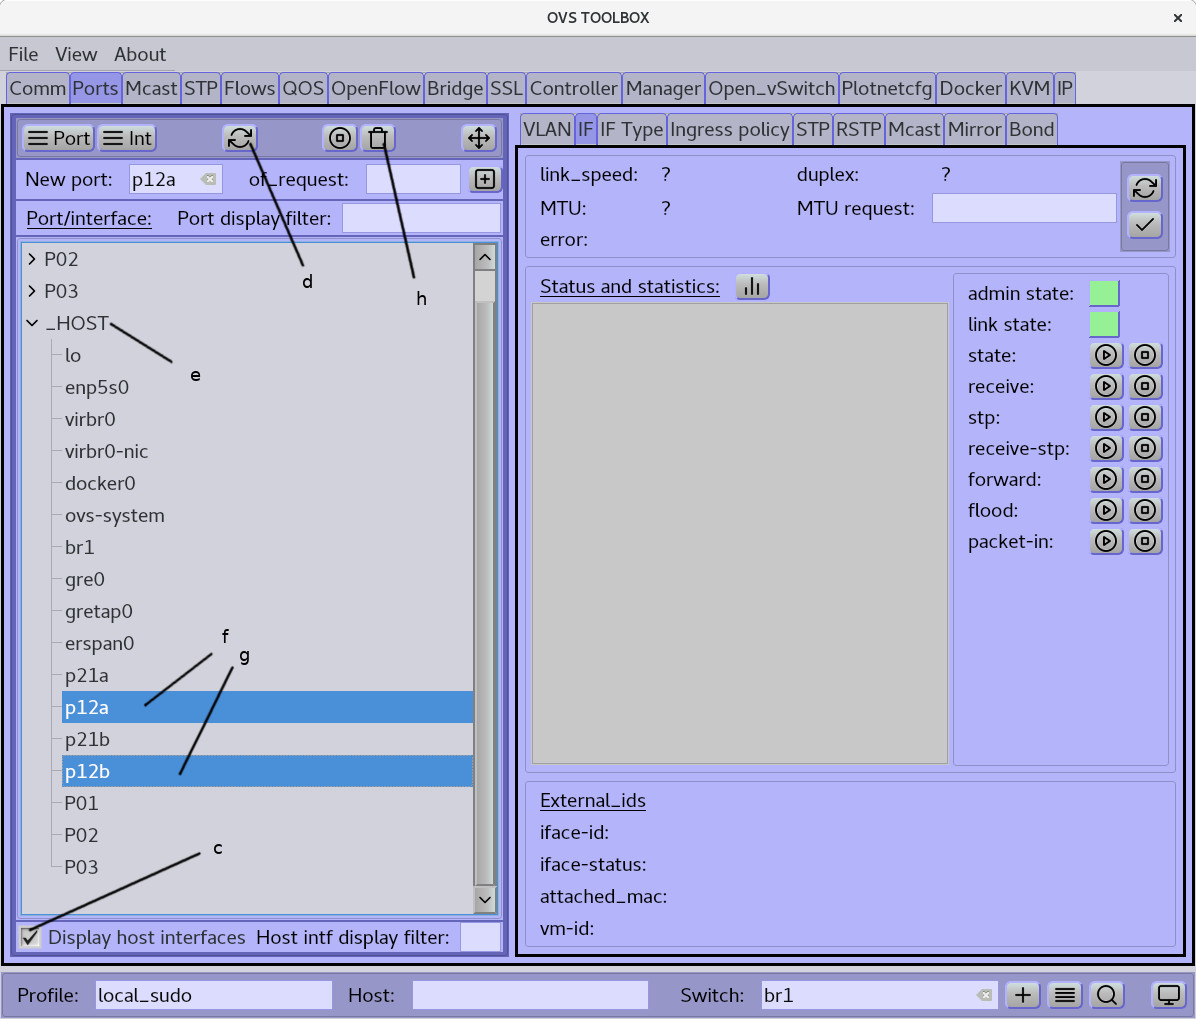Click the IF panel refresh icon
Viewport: 1196px width, 1019px height.
[x=1144, y=188]
